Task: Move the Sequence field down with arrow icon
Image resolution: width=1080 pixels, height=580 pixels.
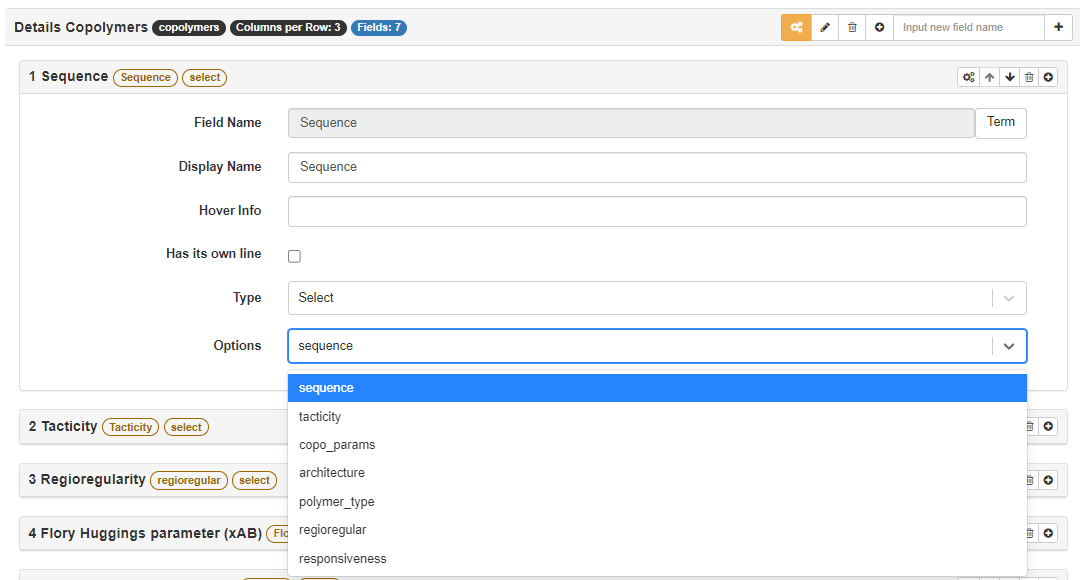Action: (x=1009, y=77)
